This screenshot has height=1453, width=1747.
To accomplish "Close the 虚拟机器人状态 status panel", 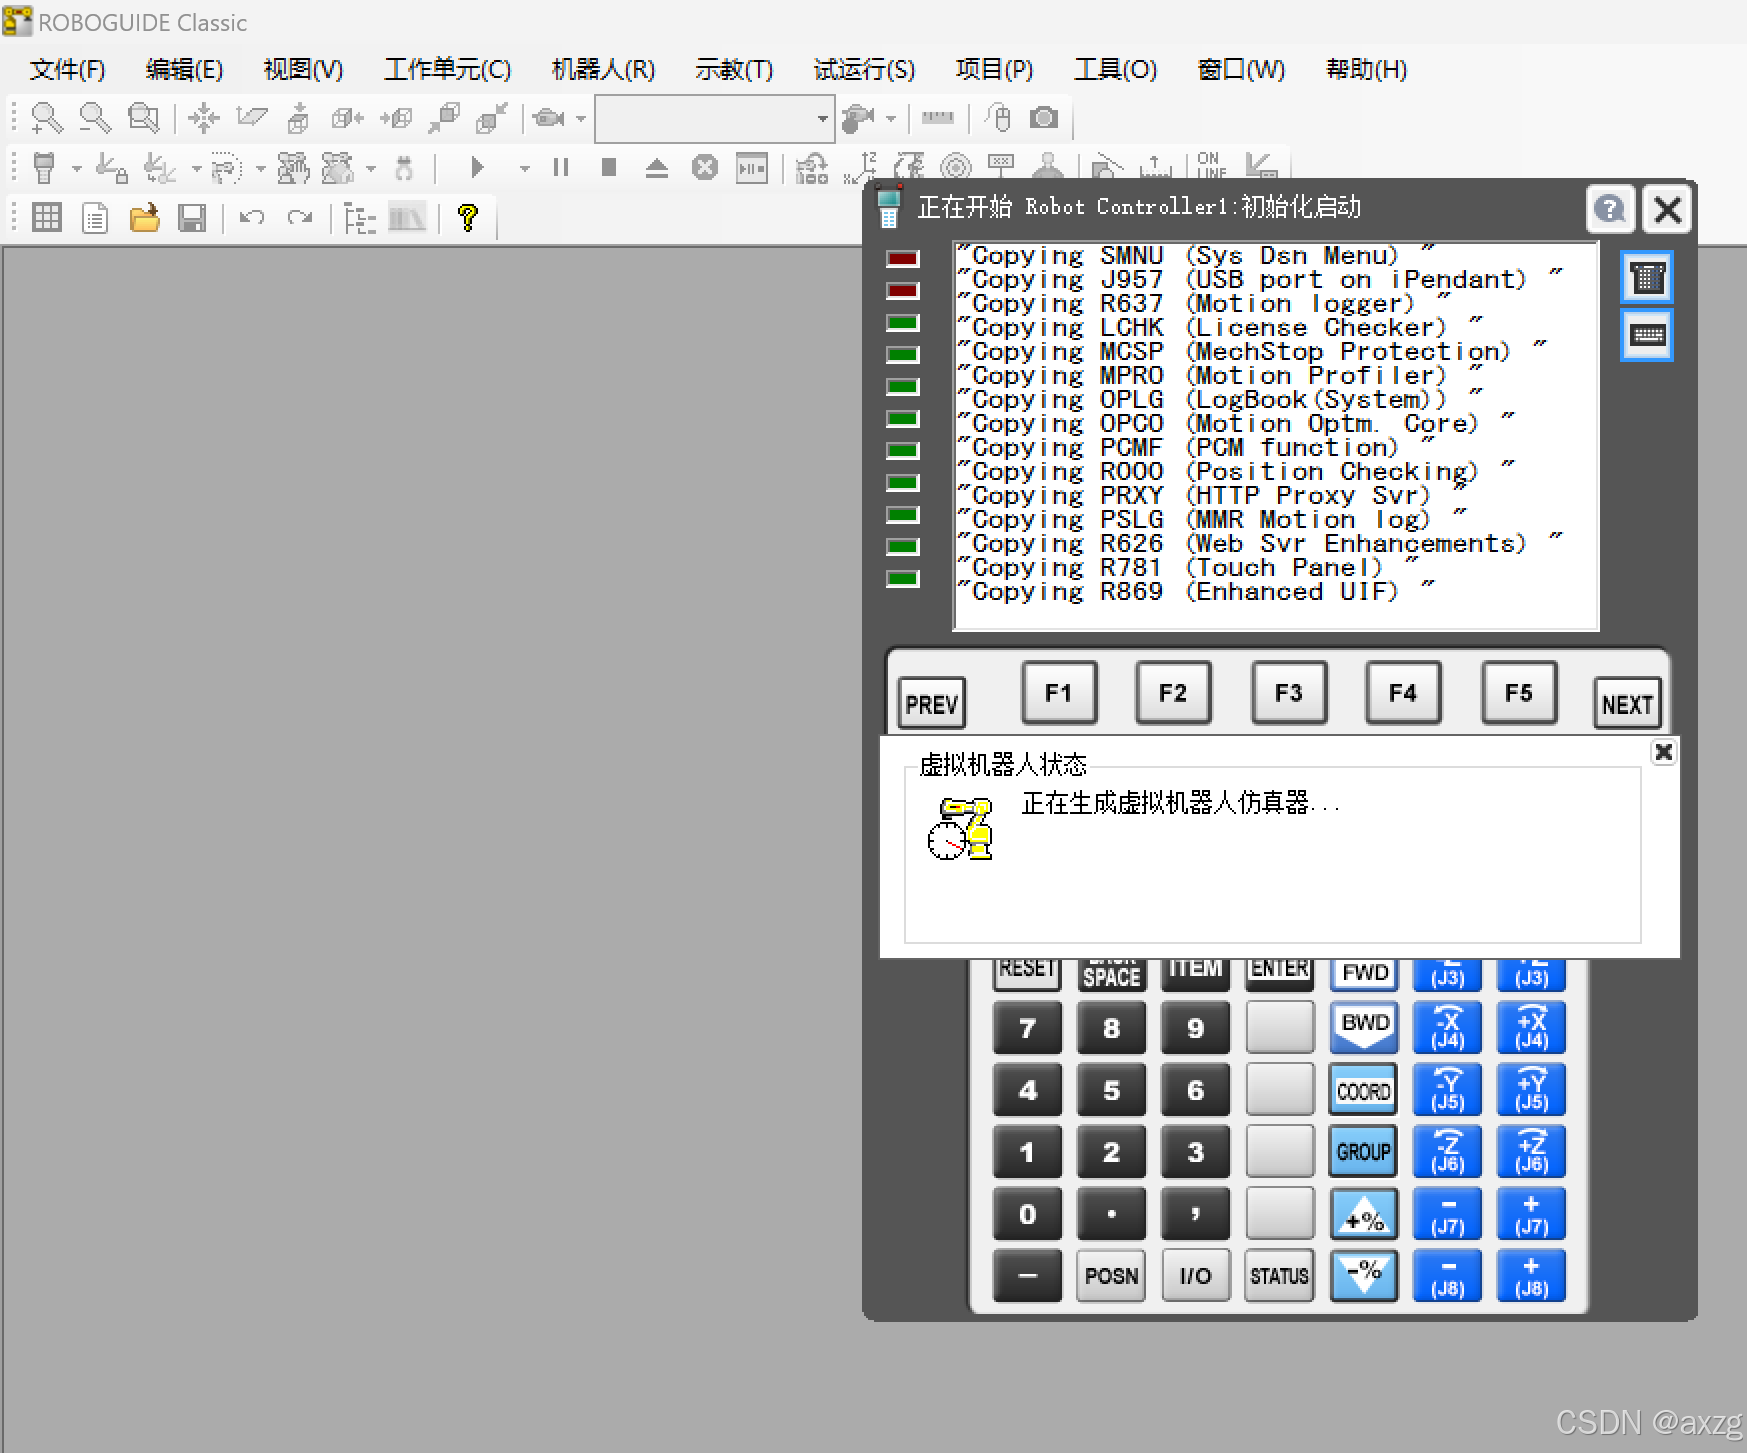I will tap(1663, 752).
